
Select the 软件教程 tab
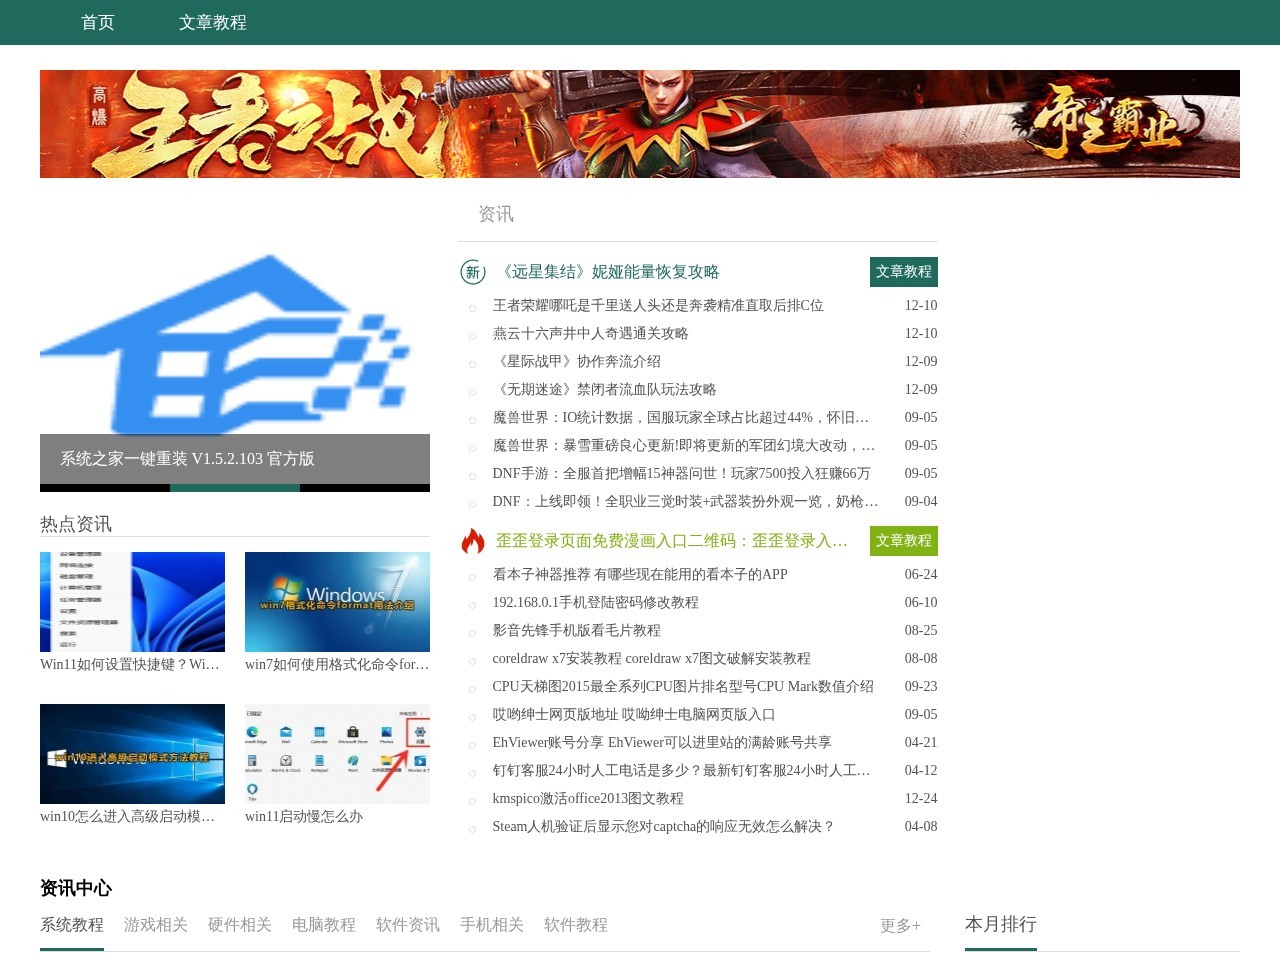coord(575,925)
